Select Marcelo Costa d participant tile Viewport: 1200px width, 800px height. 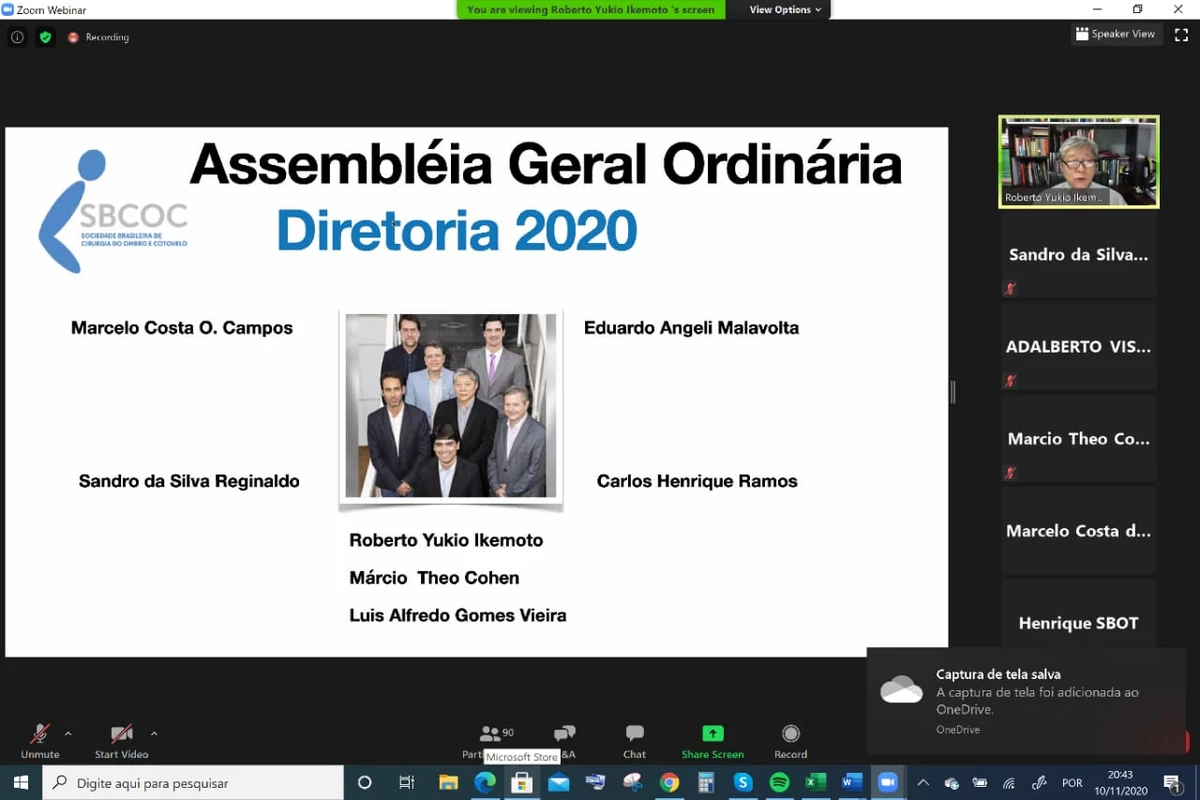[1079, 531]
